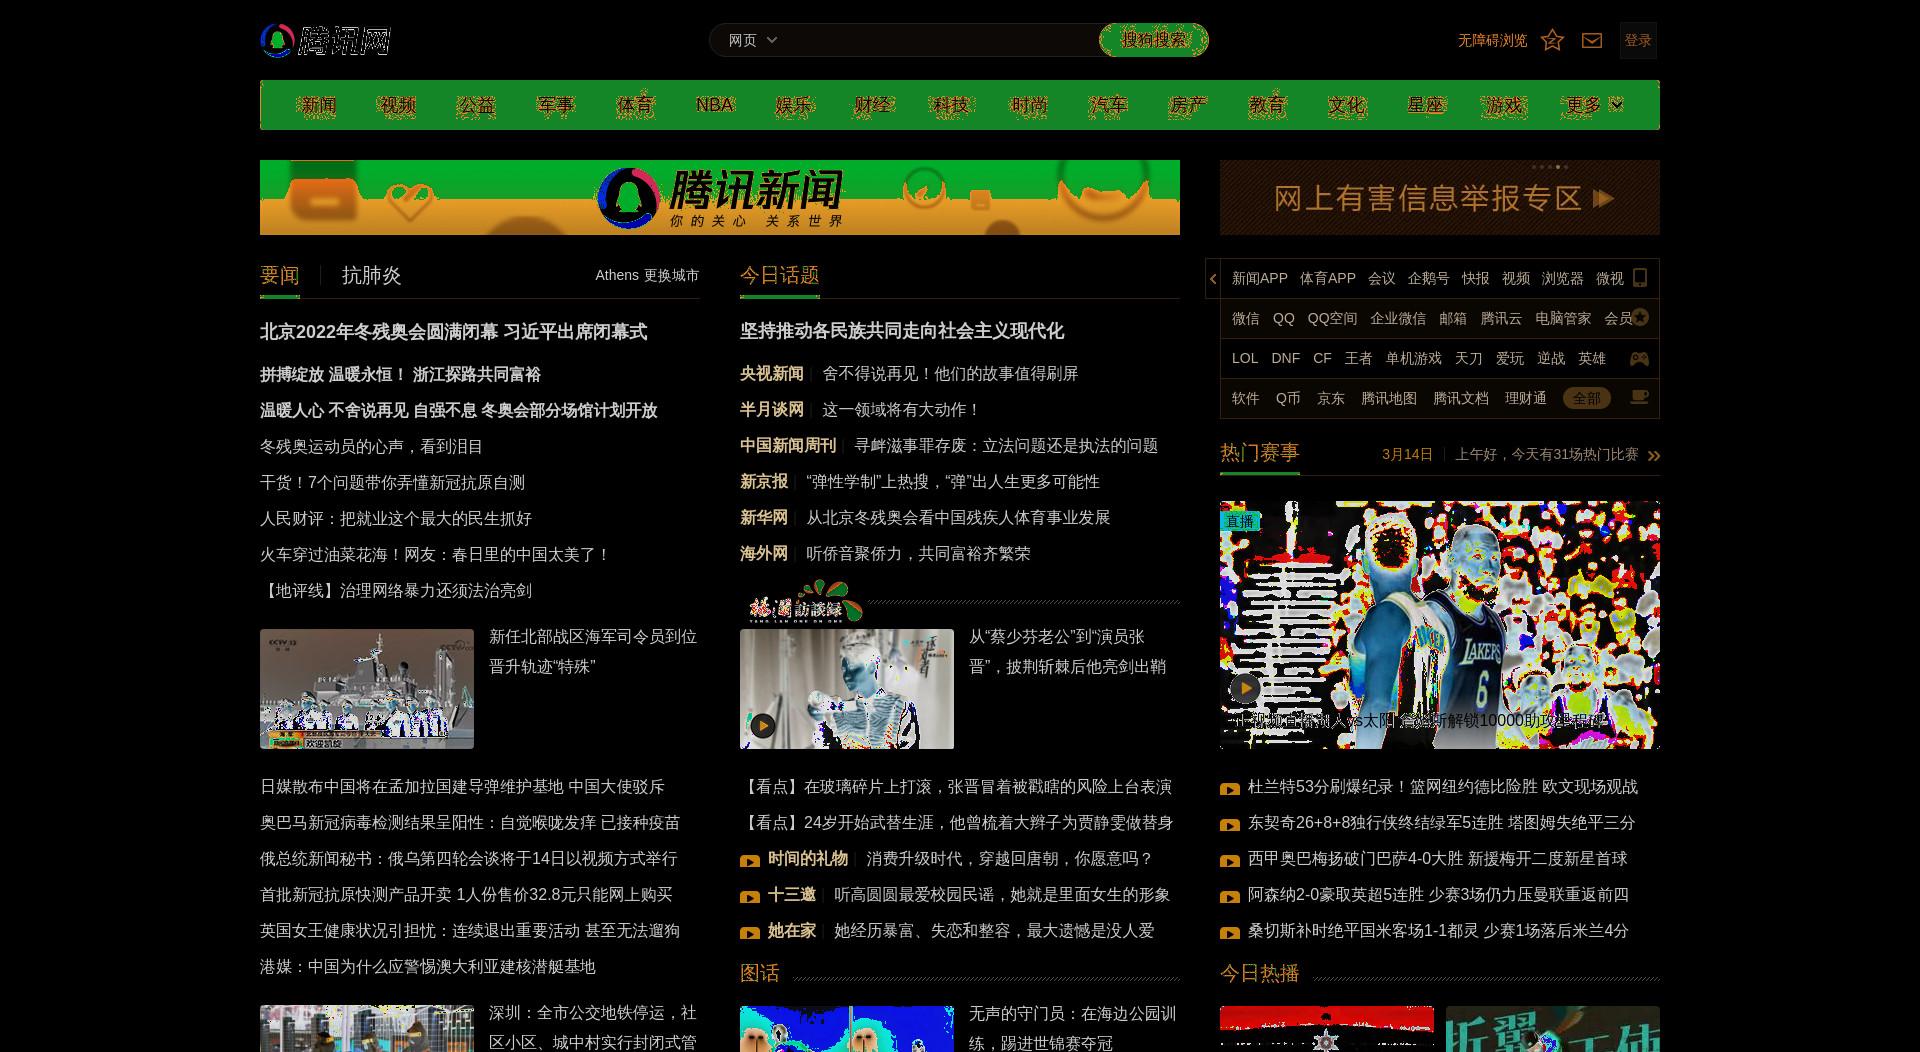Open the 腾讯新闻 banner
The image size is (1920, 1052).
click(720, 197)
